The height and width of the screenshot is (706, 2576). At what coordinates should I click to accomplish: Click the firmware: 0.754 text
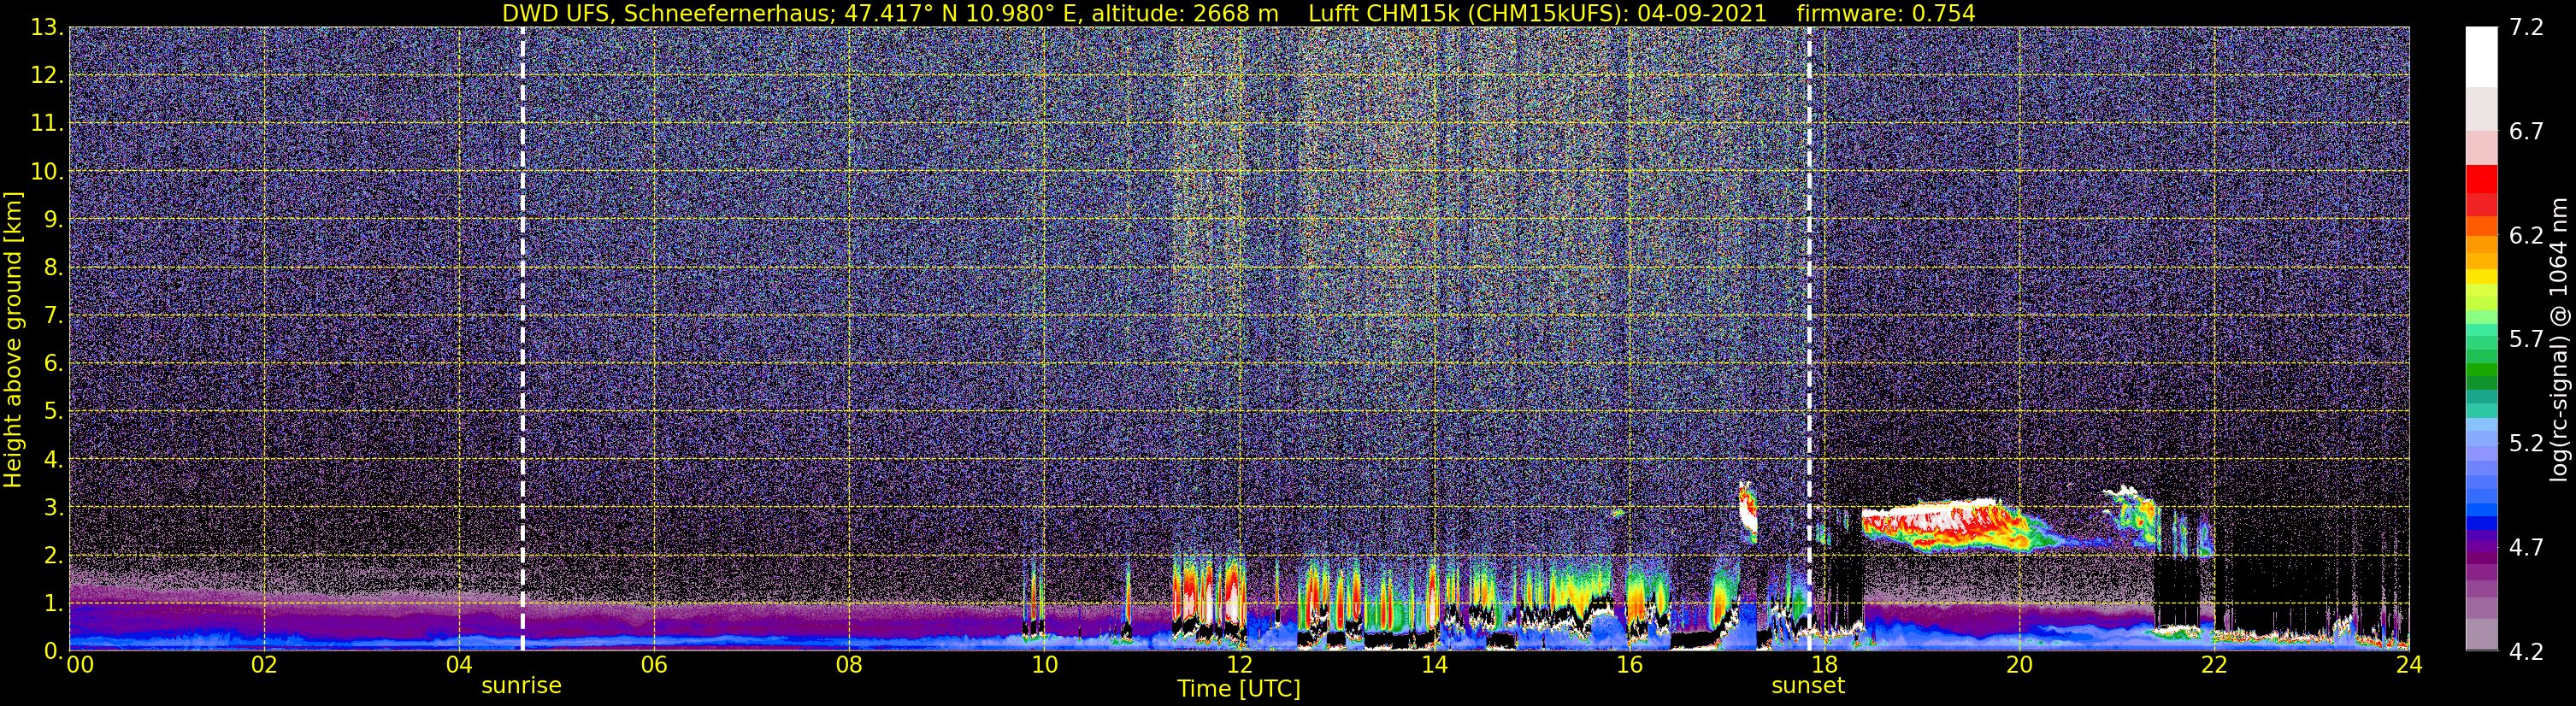[1886, 13]
